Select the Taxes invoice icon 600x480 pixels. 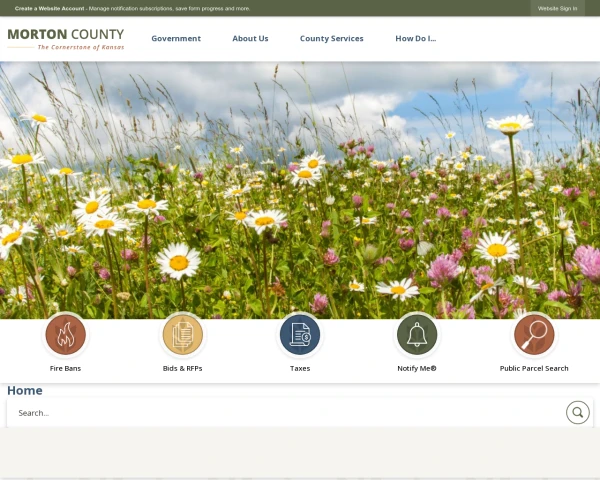300,335
